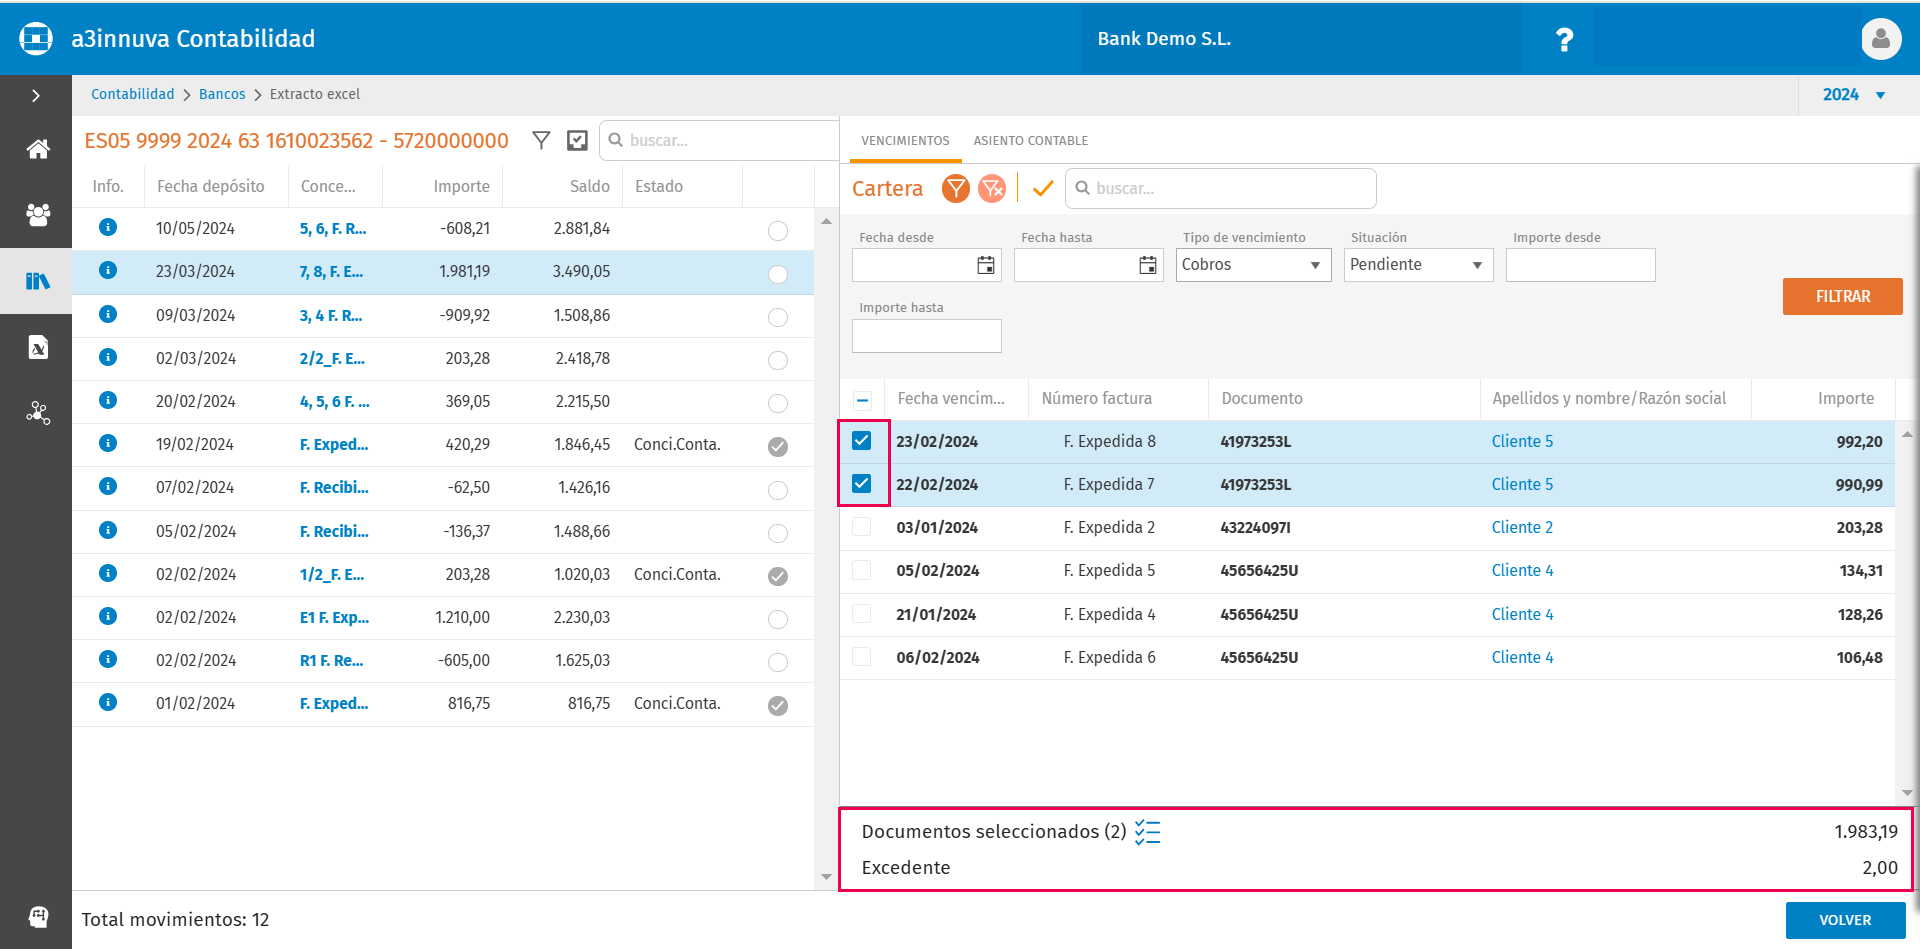Toggle the header select-all checkbox in Cartera
The width and height of the screenshot is (1920, 949).
pos(862,399)
